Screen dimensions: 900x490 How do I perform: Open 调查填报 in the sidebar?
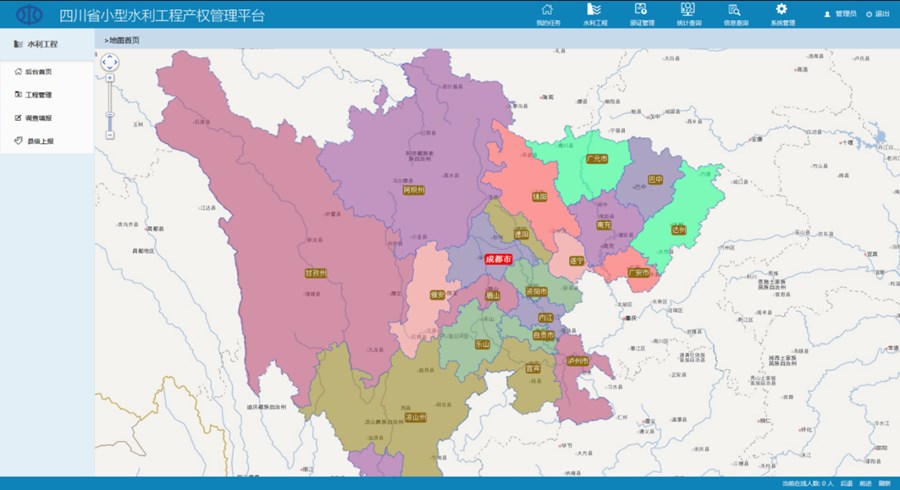click(x=38, y=118)
